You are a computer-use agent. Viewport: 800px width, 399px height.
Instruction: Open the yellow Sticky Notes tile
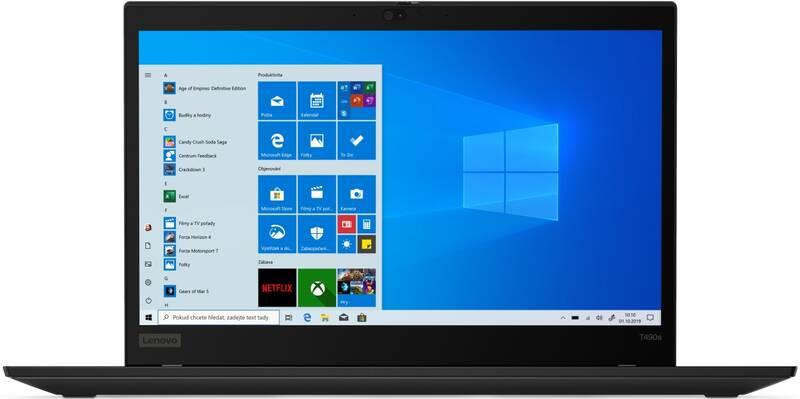(x=366, y=244)
